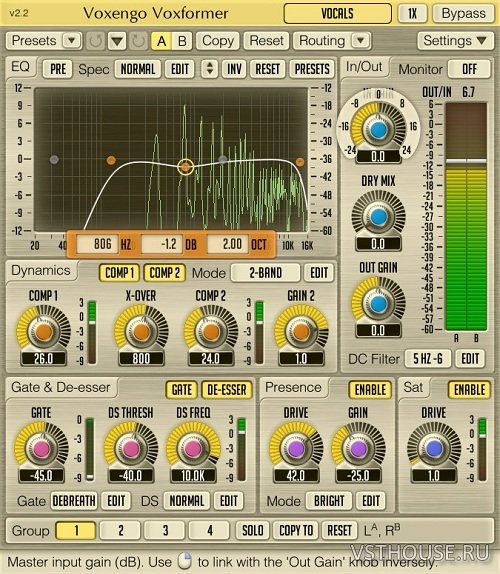Click the COPY TO button
This screenshot has height=574, width=500.
pos(296,530)
